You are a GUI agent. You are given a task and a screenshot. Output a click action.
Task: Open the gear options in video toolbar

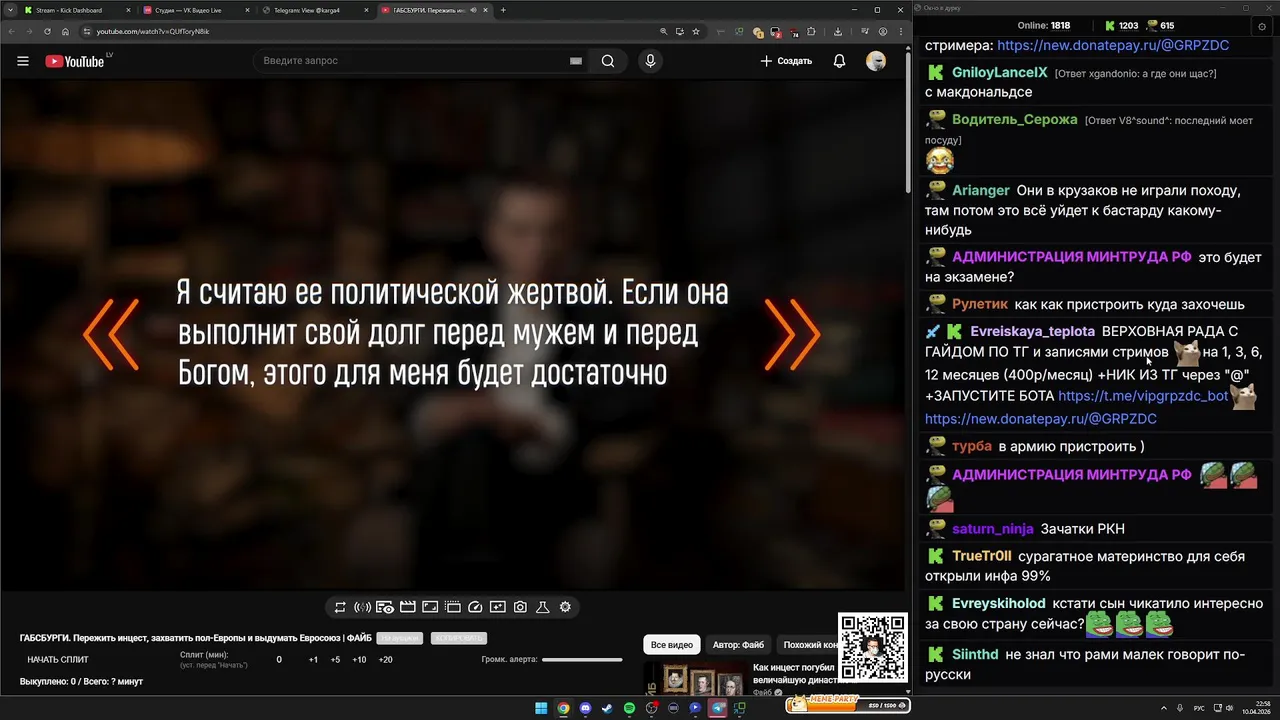(566, 607)
